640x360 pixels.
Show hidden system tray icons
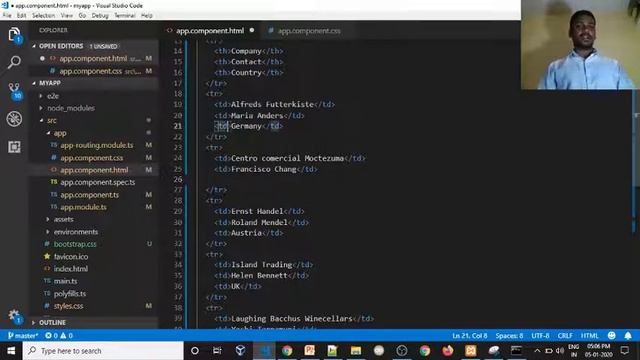click(x=537, y=351)
